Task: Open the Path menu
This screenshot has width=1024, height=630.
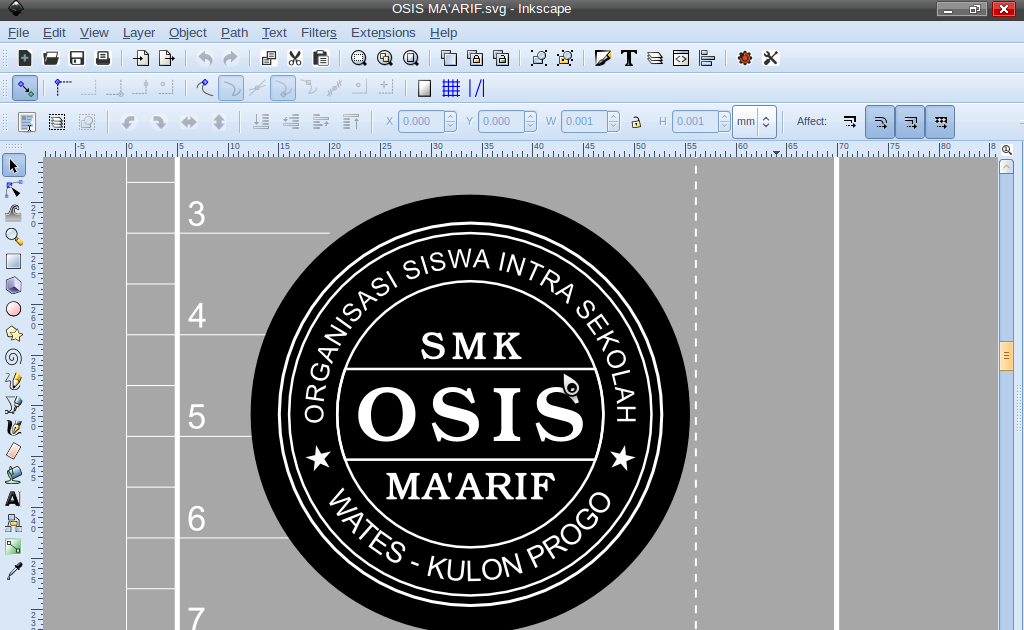Action: tap(234, 33)
